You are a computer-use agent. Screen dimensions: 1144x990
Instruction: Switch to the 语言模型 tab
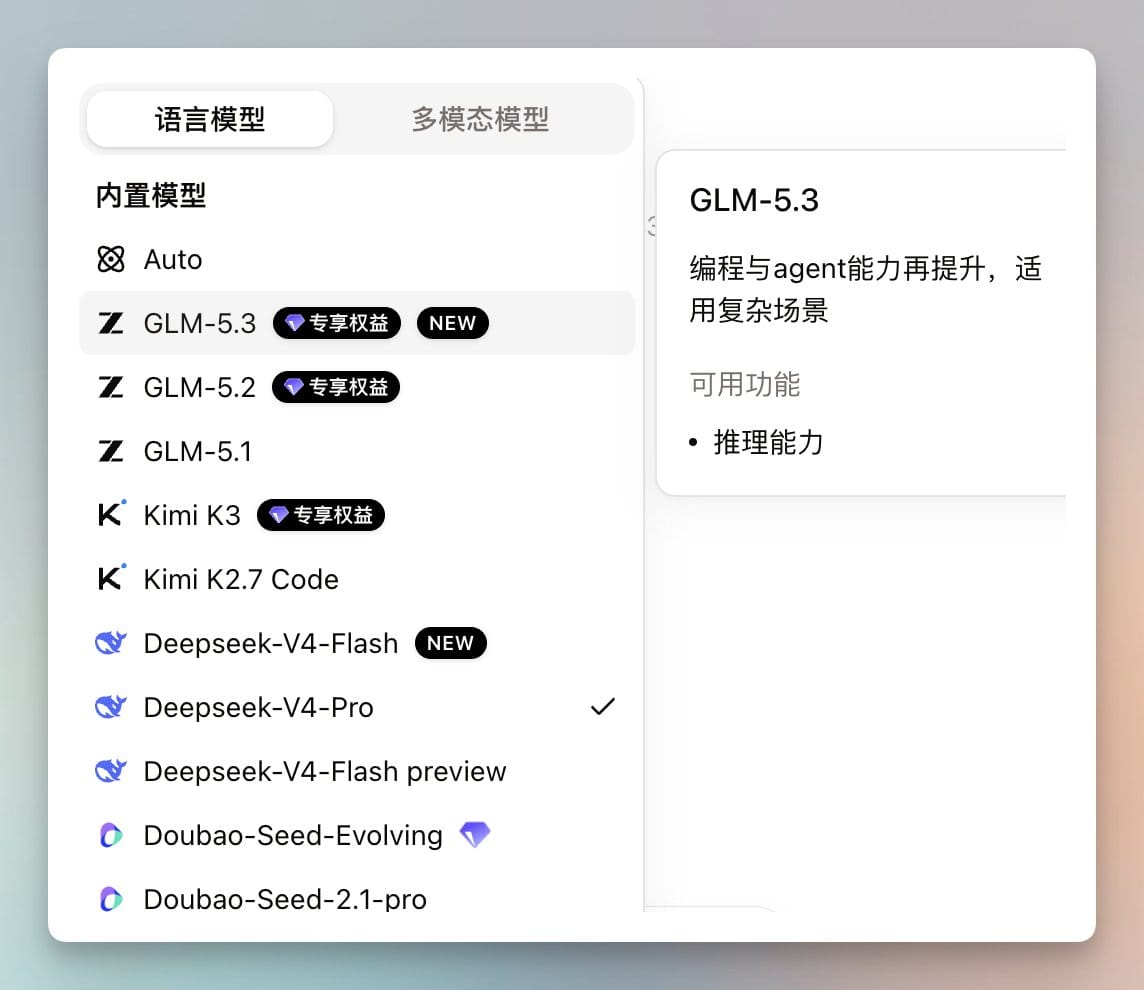tap(209, 119)
